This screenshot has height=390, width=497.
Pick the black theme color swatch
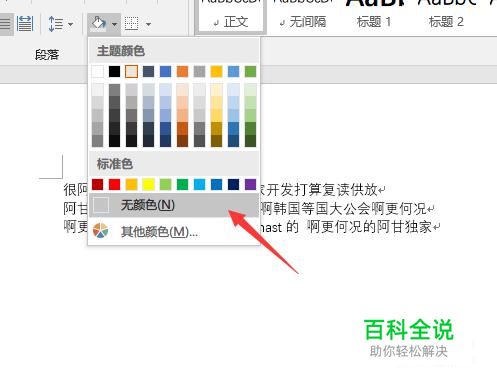(114, 71)
